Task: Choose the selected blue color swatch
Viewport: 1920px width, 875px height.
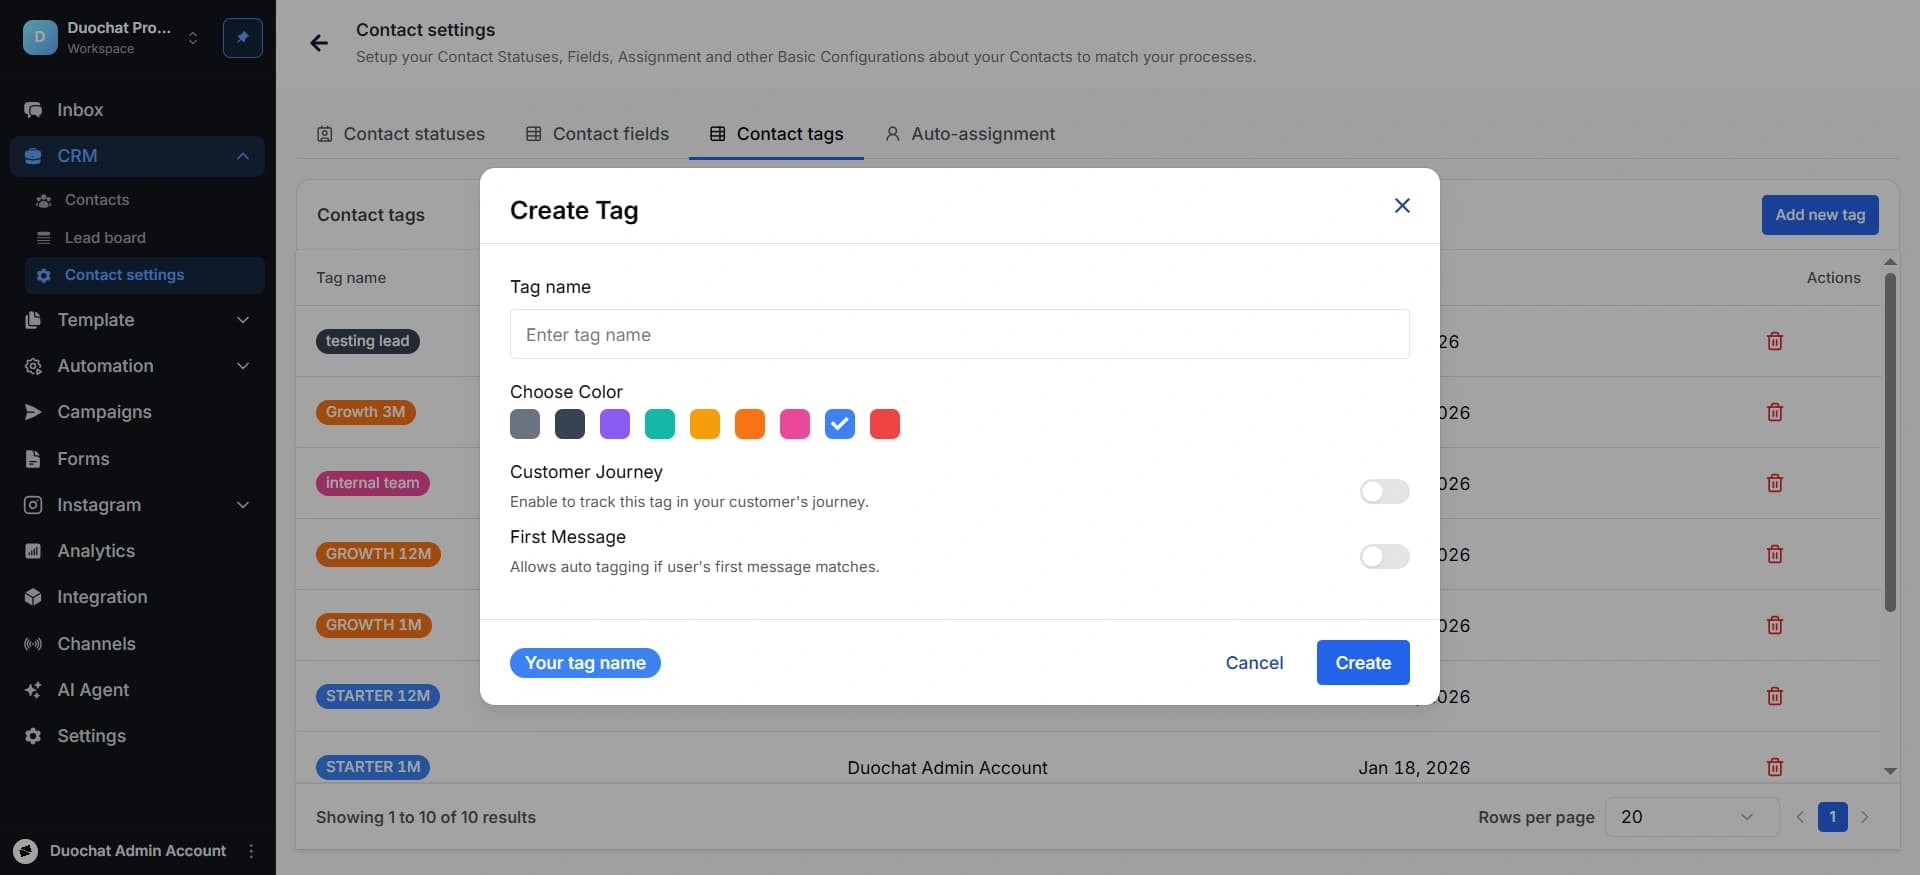Action: 840,424
